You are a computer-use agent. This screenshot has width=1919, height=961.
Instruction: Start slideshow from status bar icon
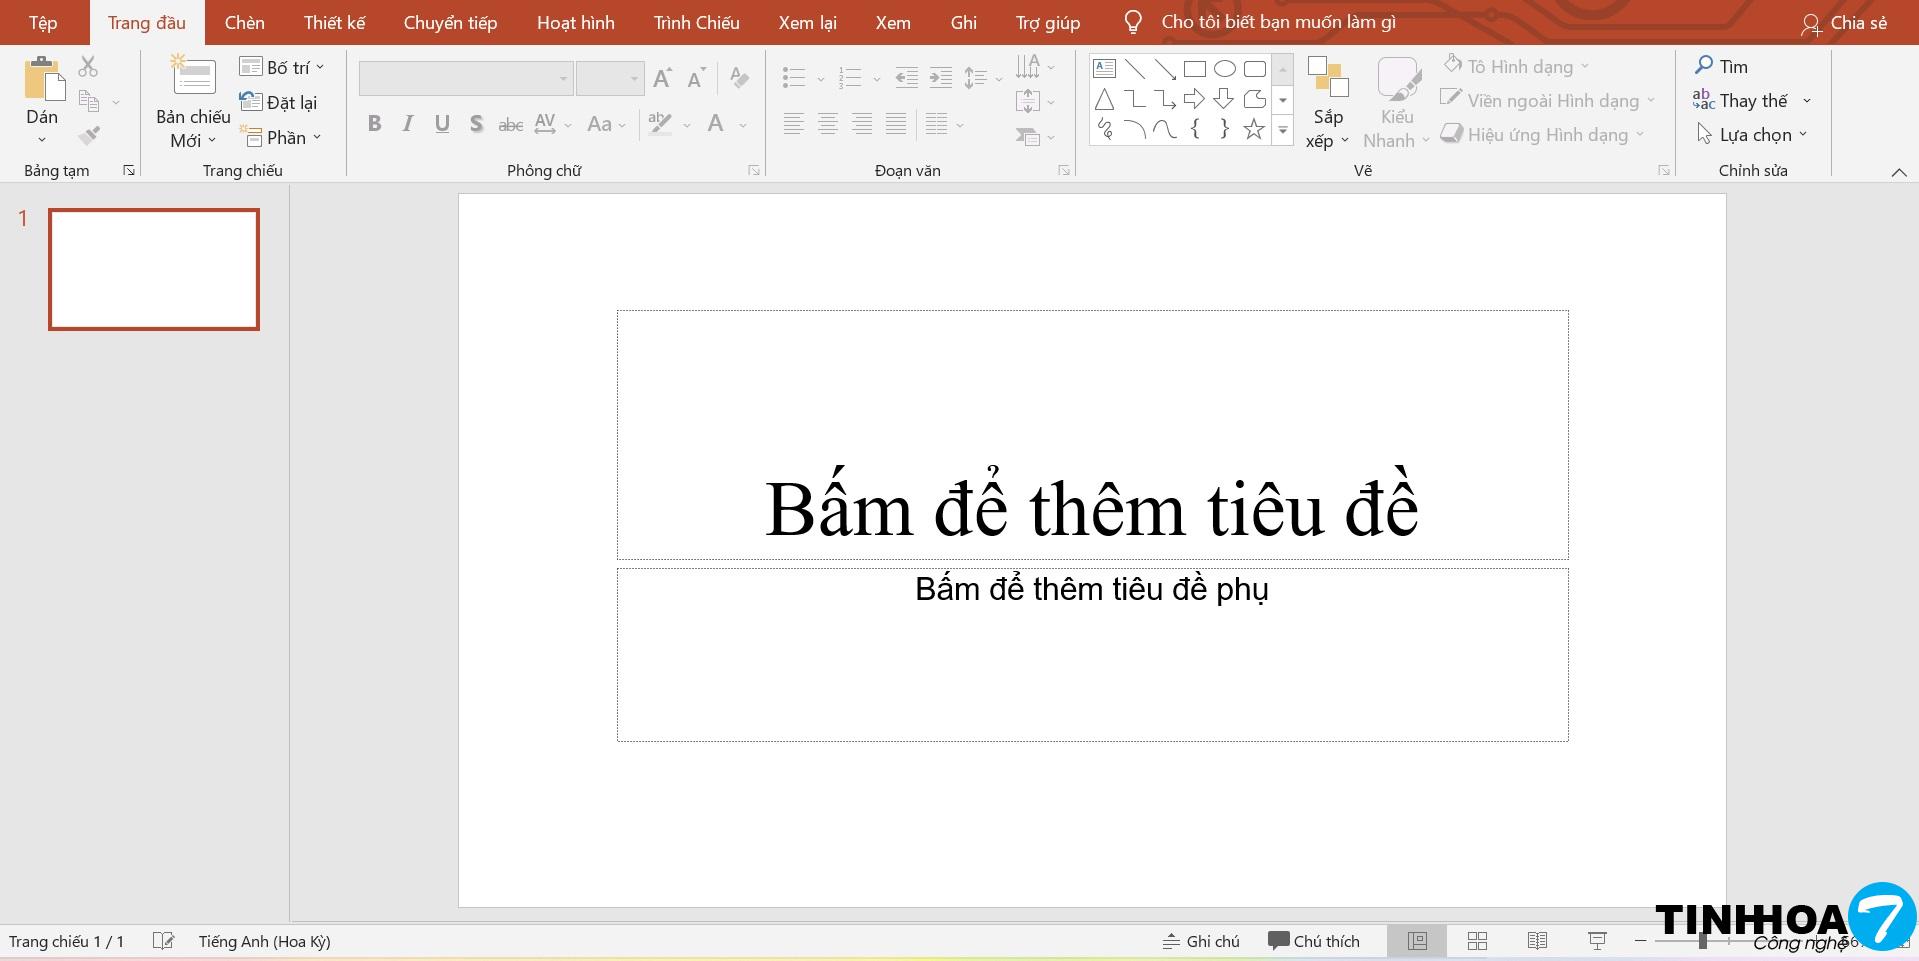[x=1597, y=941]
